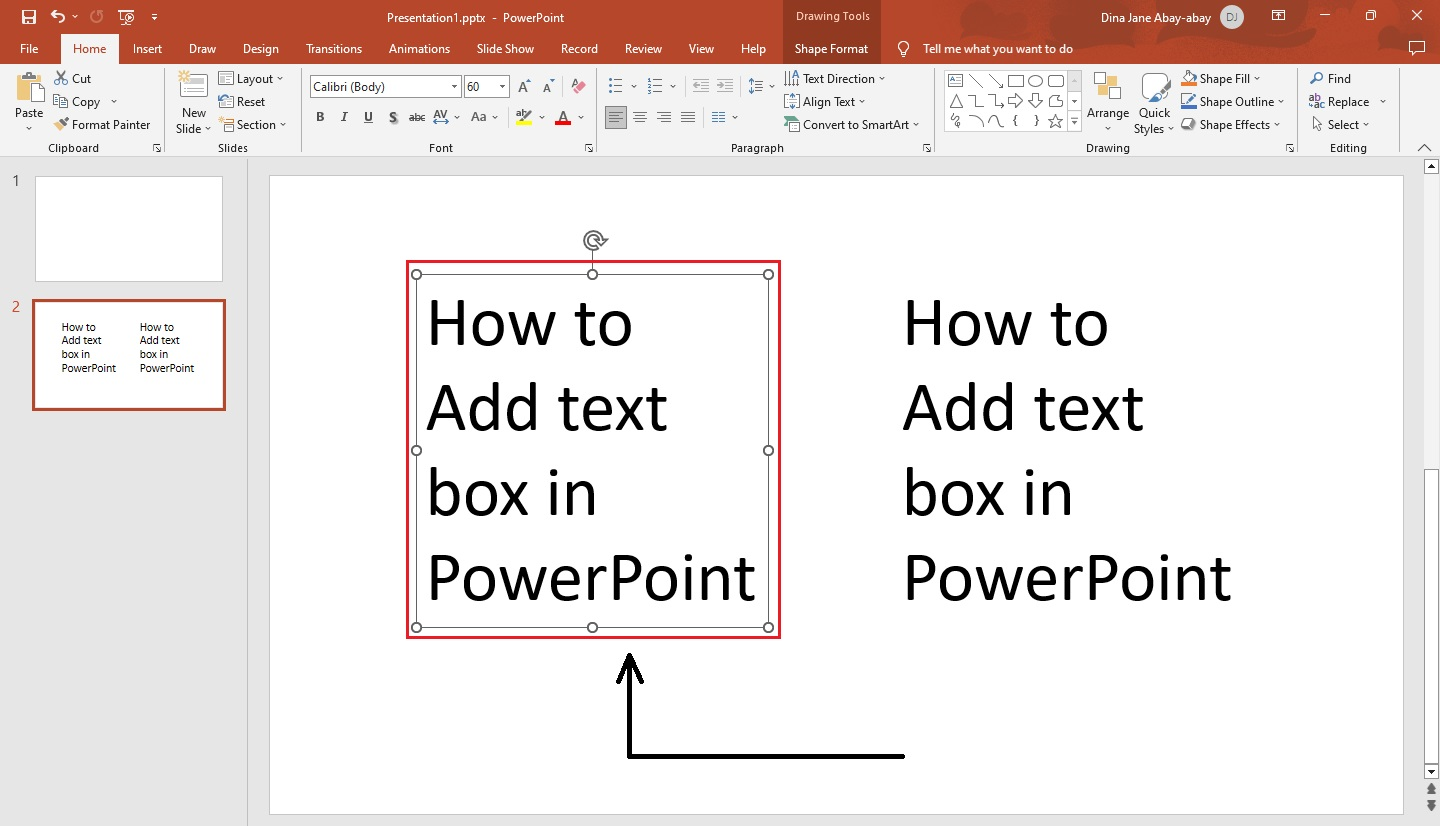Select the Format Painter tool
1440x826 pixels.
103,124
